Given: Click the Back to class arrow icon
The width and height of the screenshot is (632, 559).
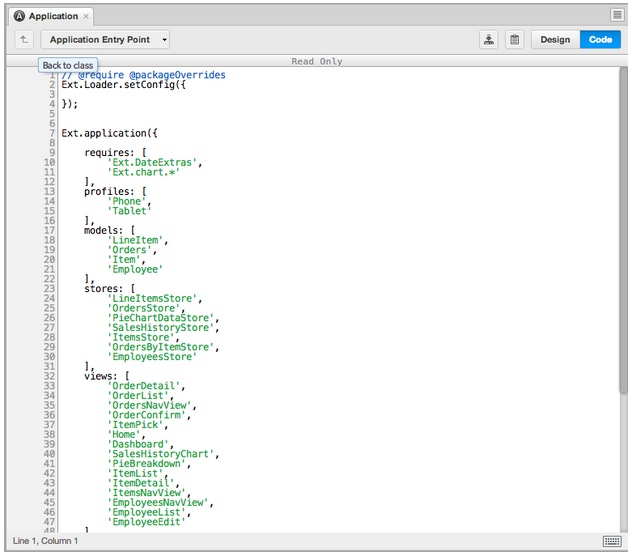Looking at the screenshot, I should tap(24, 40).
